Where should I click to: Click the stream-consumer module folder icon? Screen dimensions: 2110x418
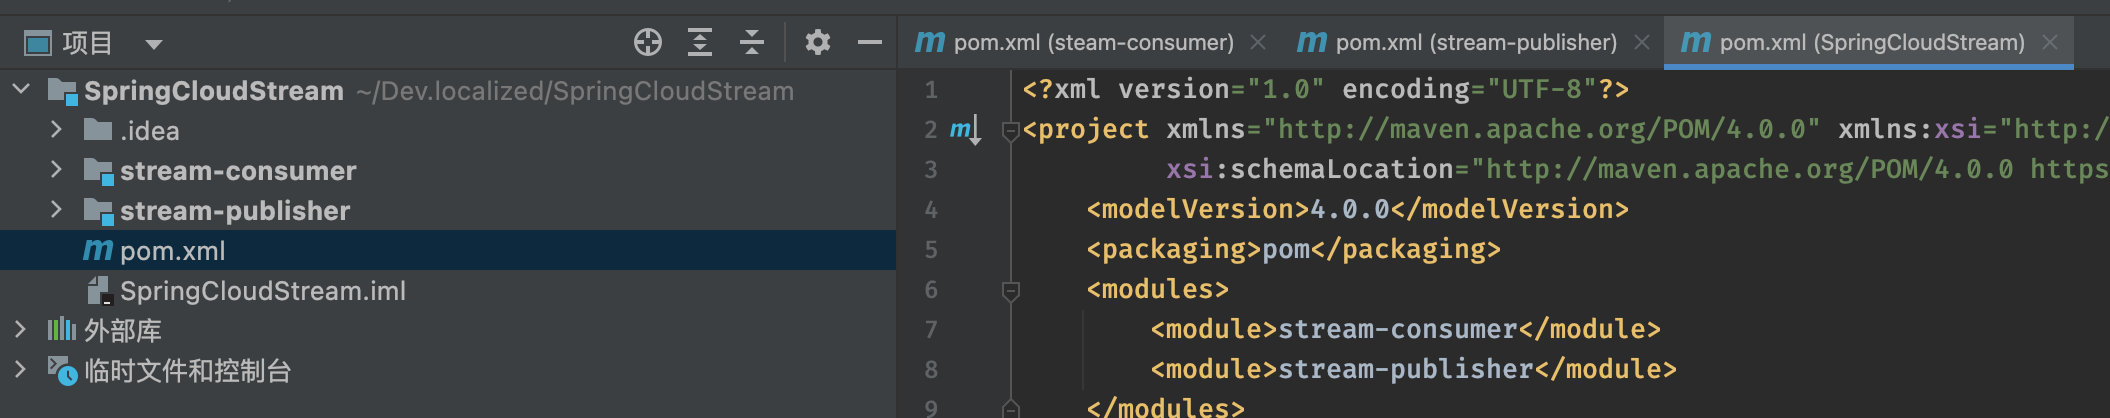[98, 171]
